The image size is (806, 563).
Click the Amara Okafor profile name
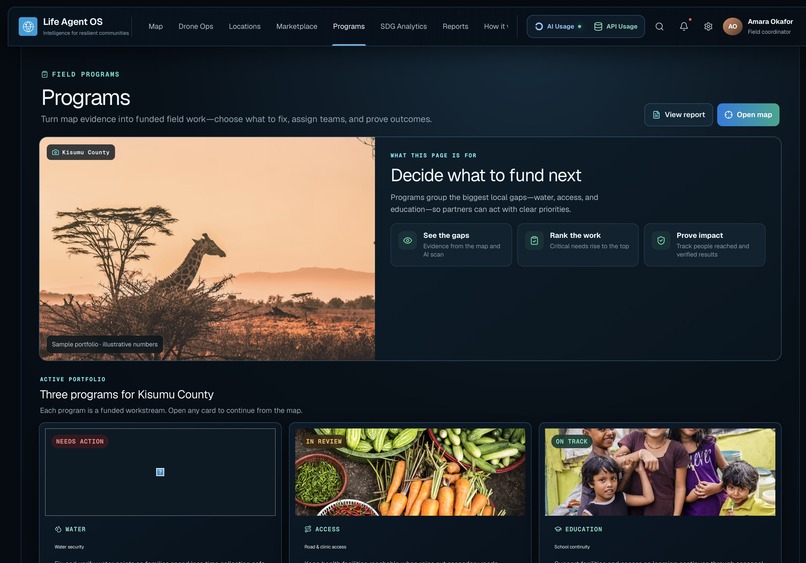[770, 22]
